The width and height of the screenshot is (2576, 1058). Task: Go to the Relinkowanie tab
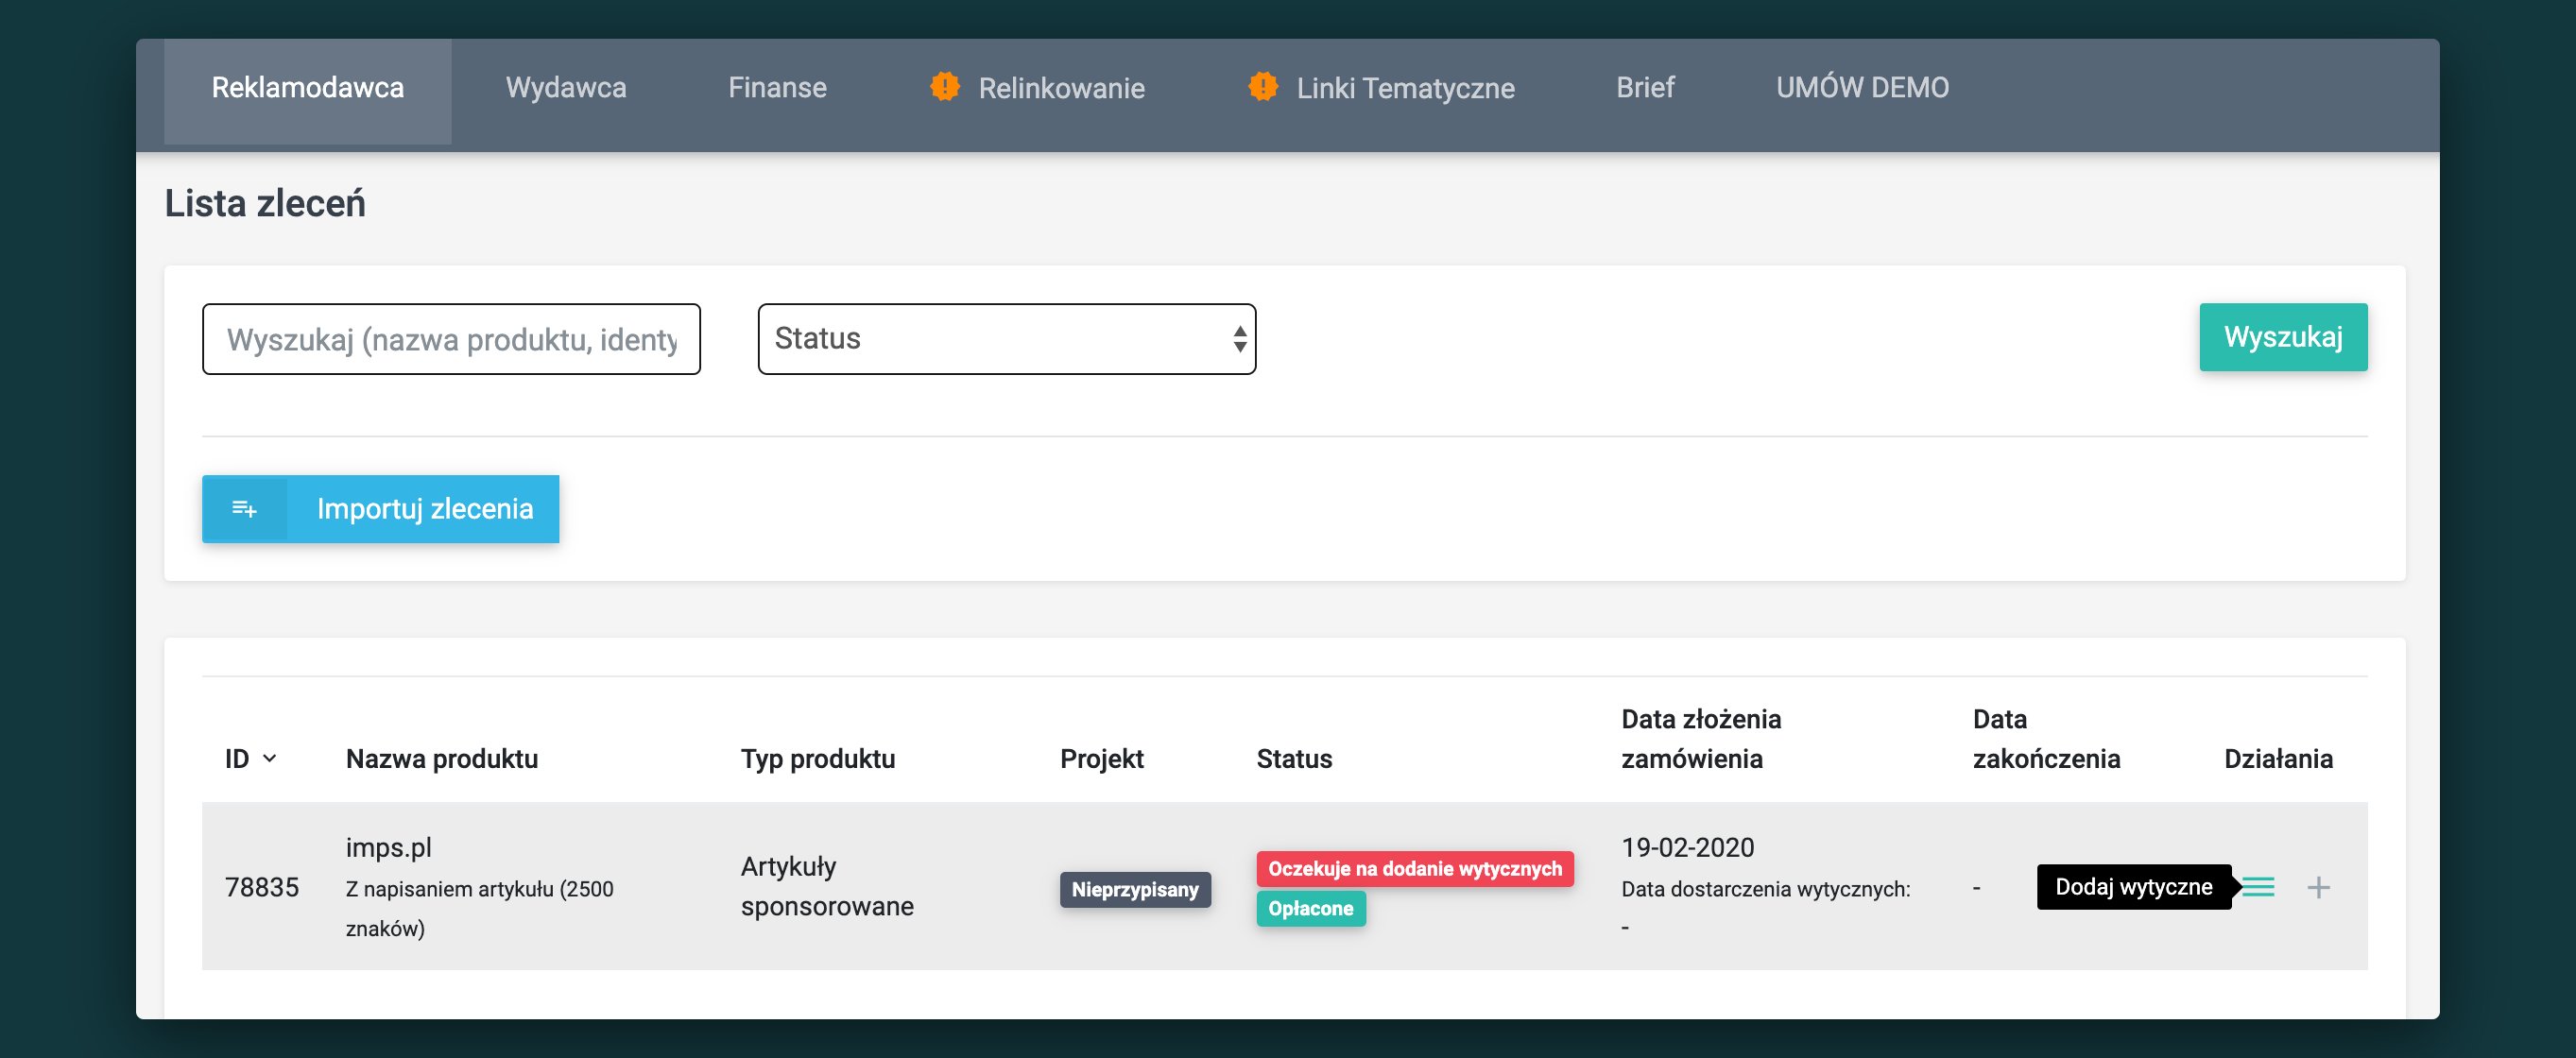point(1061,88)
